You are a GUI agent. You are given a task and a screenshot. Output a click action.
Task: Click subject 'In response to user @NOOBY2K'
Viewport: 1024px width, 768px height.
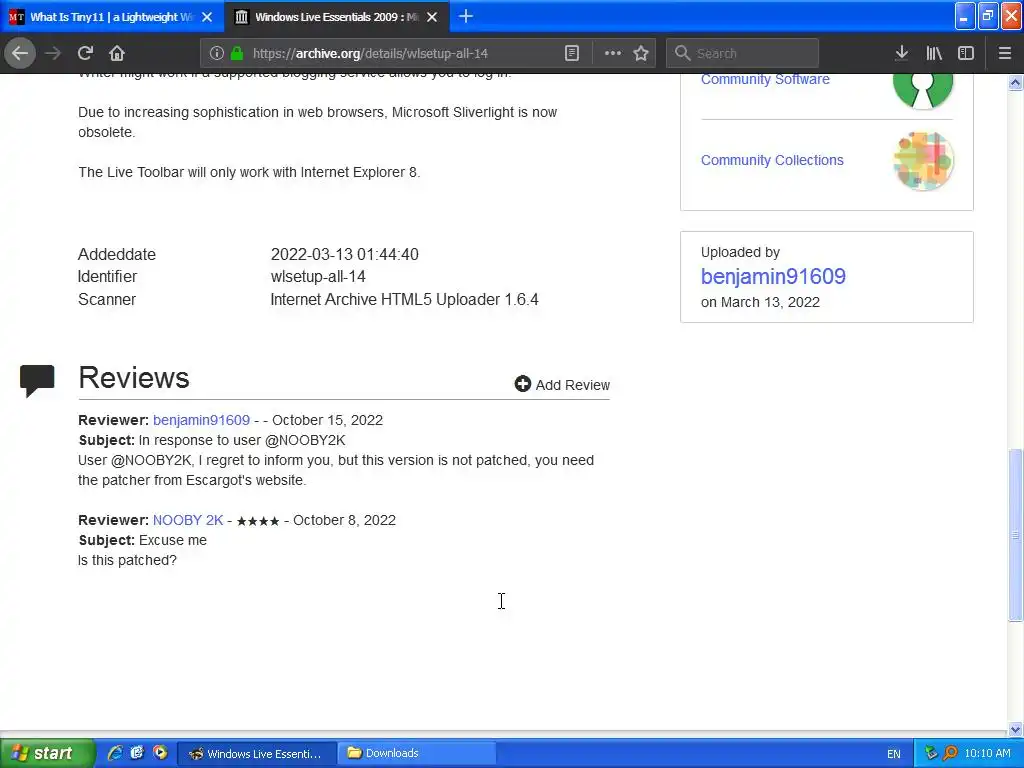click(x=242, y=440)
